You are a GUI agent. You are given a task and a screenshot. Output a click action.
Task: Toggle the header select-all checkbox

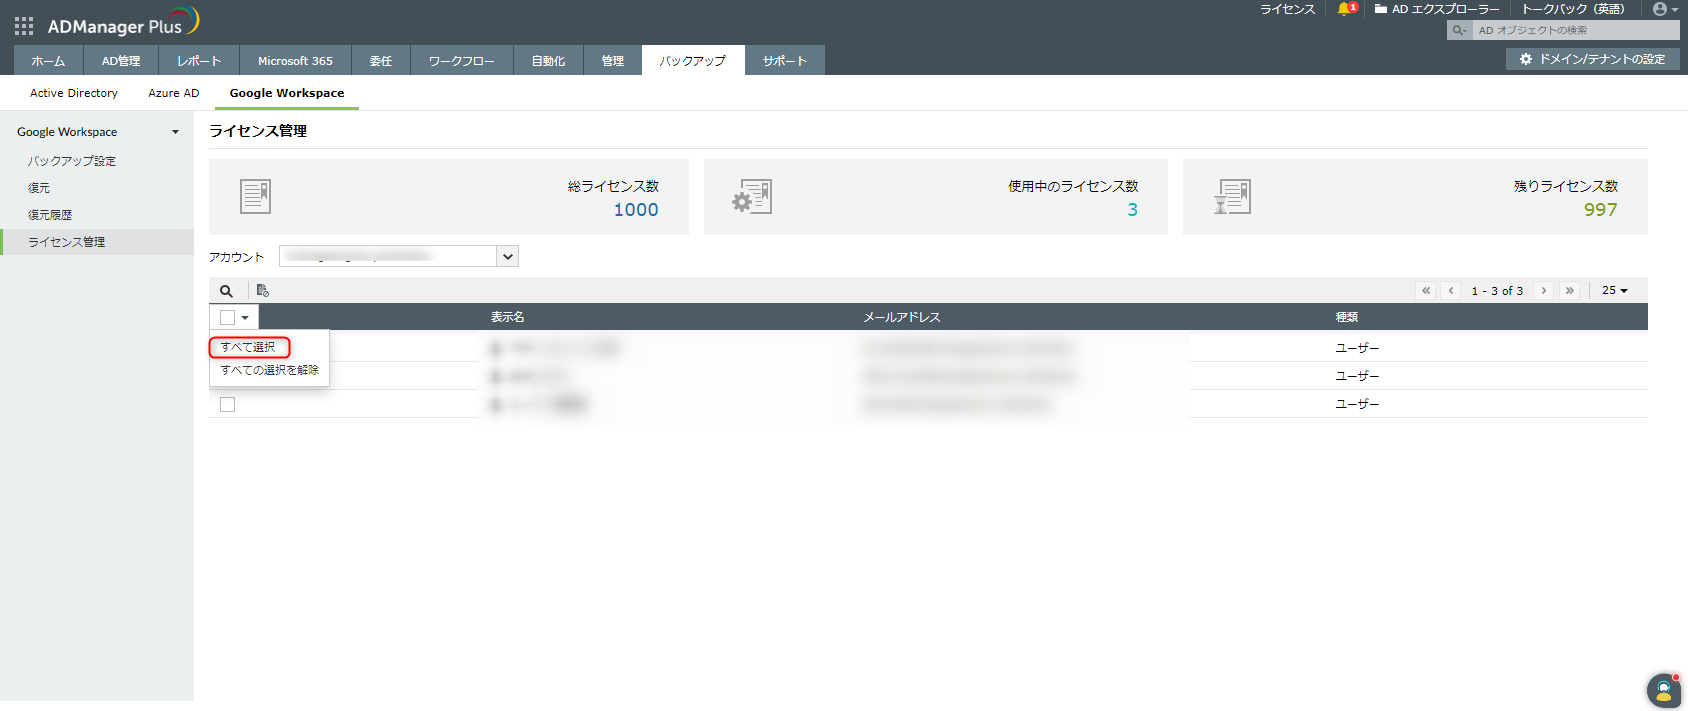(x=227, y=317)
